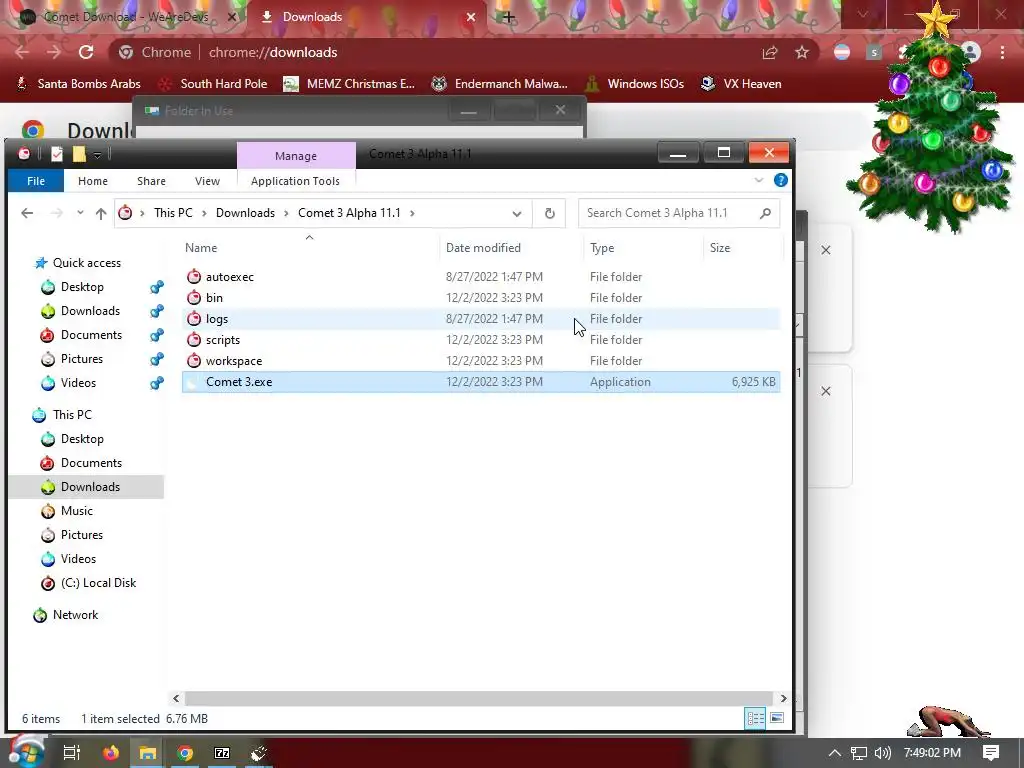Viewport: 1024px width, 768px height.
Task: Open recent locations dropdown arrow
Action: click(x=80, y=213)
